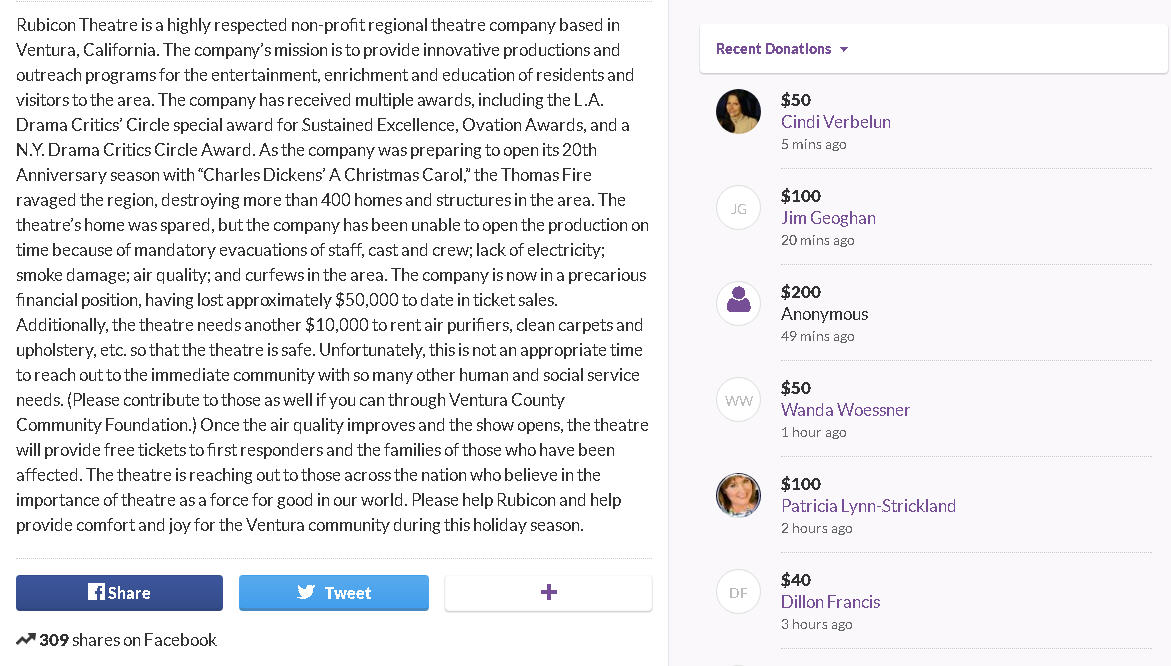Click the 309 shares on Facebook text
Image resolution: width=1171 pixels, height=666 pixels.
pyautogui.click(x=128, y=640)
